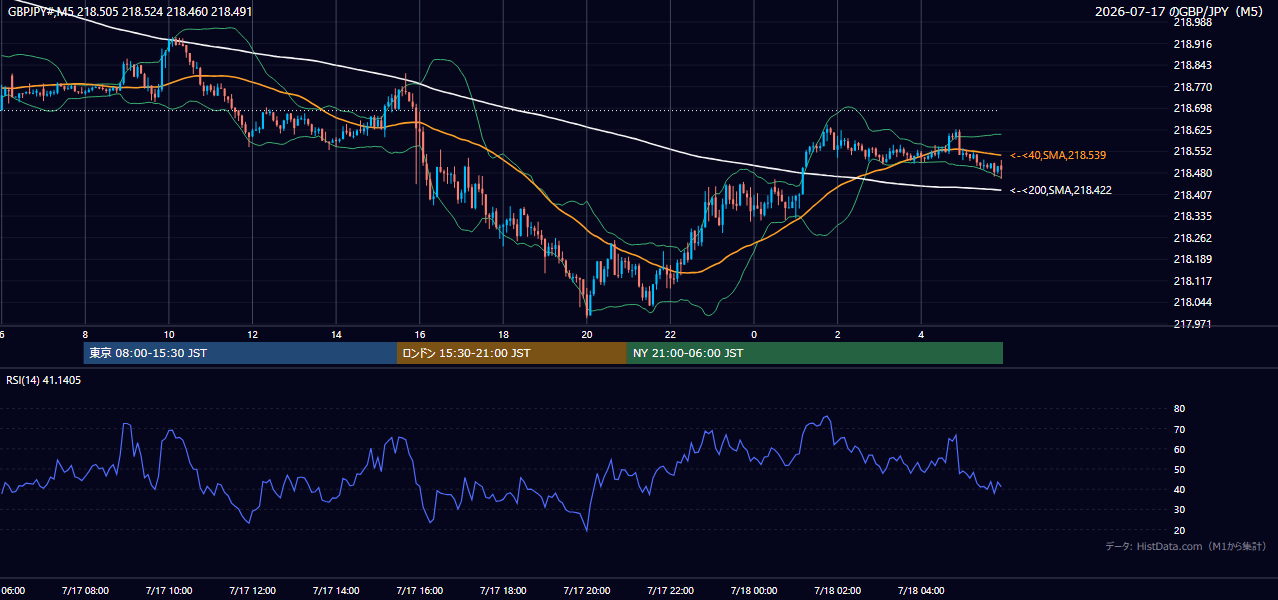Click hour tick 12 under the price chart
1278x600 pixels.
pos(253,335)
